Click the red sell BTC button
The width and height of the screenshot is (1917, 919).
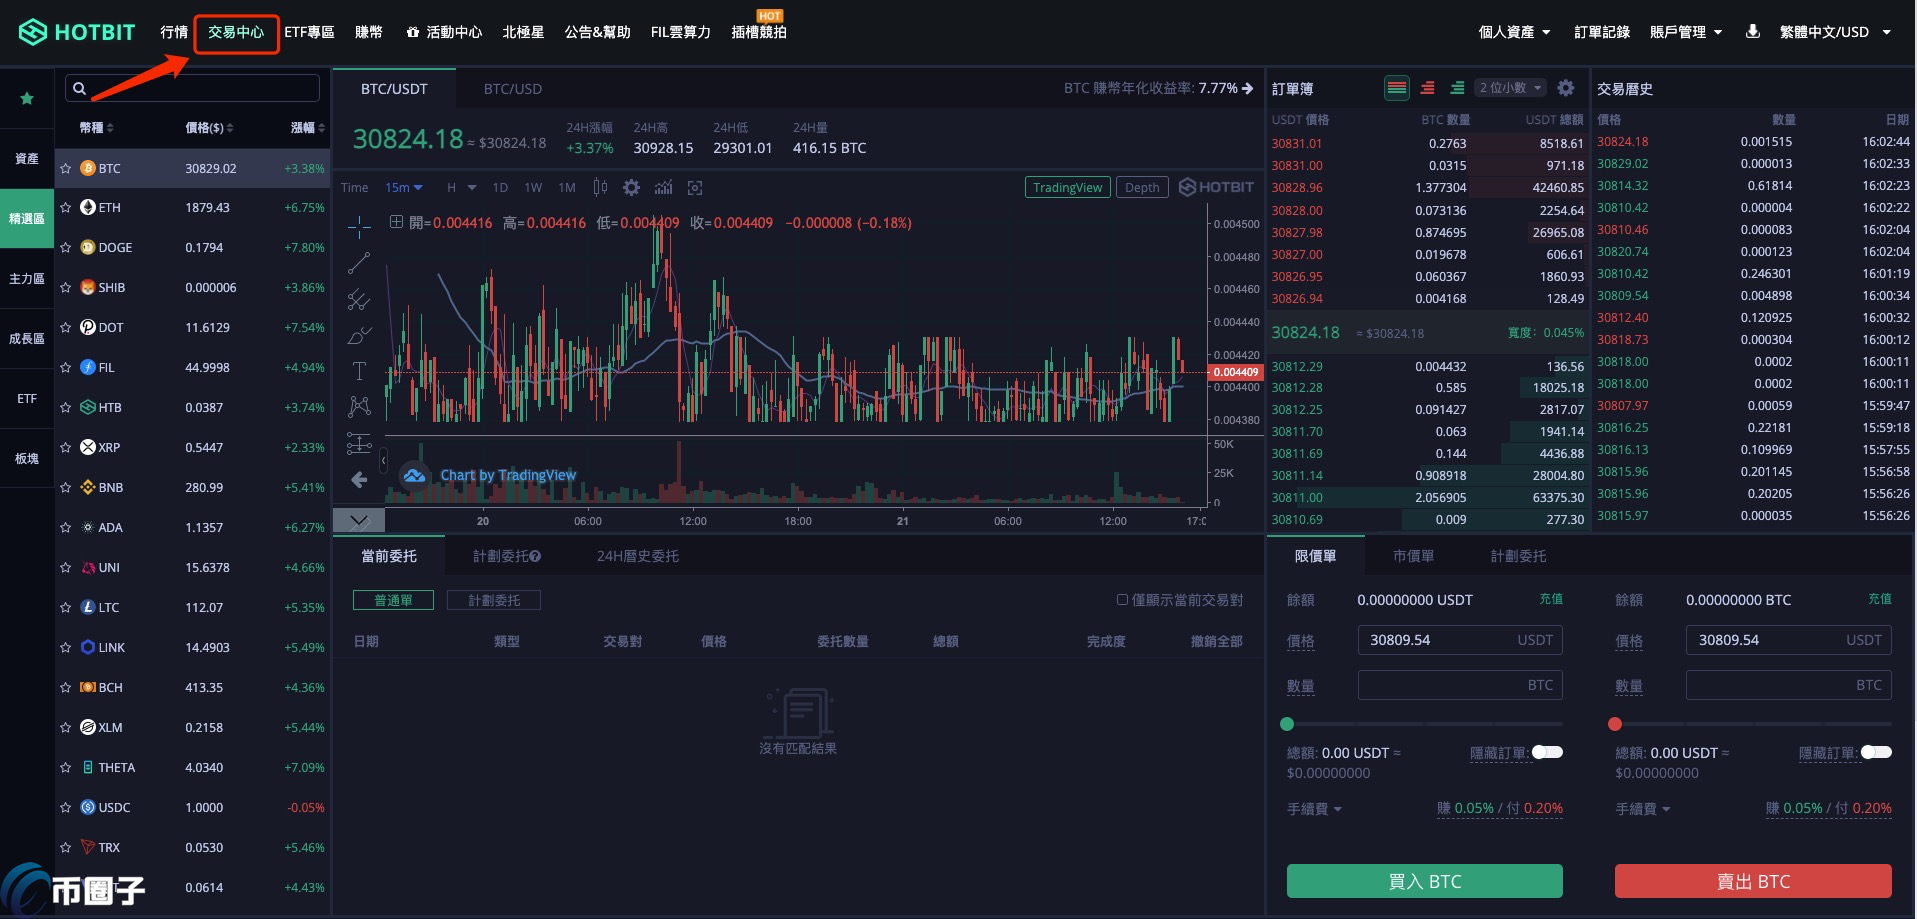[x=1752, y=881]
